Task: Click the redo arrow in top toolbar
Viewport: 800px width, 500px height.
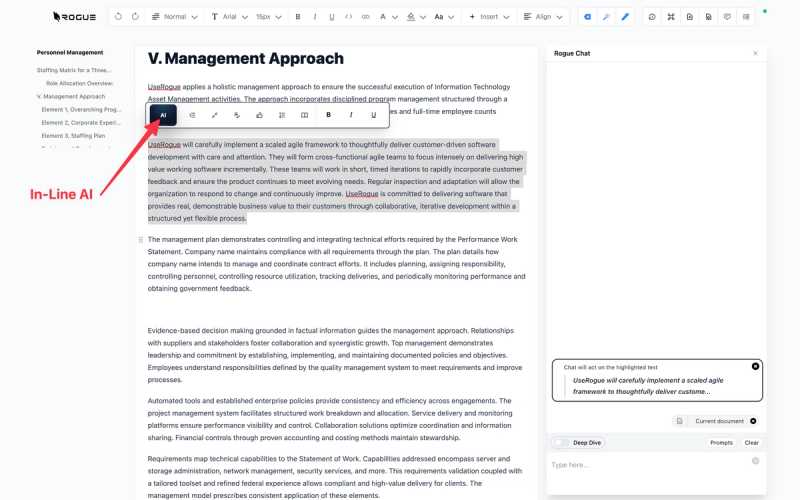Action: [135, 17]
